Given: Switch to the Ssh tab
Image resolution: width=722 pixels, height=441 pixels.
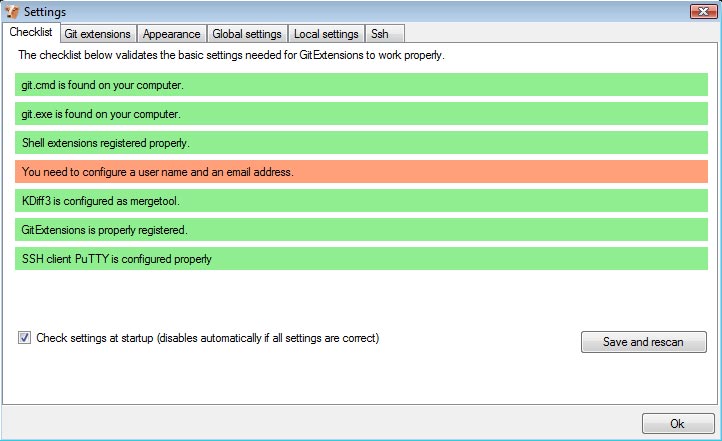Looking at the screenshot, I should [x=380, y=34].
